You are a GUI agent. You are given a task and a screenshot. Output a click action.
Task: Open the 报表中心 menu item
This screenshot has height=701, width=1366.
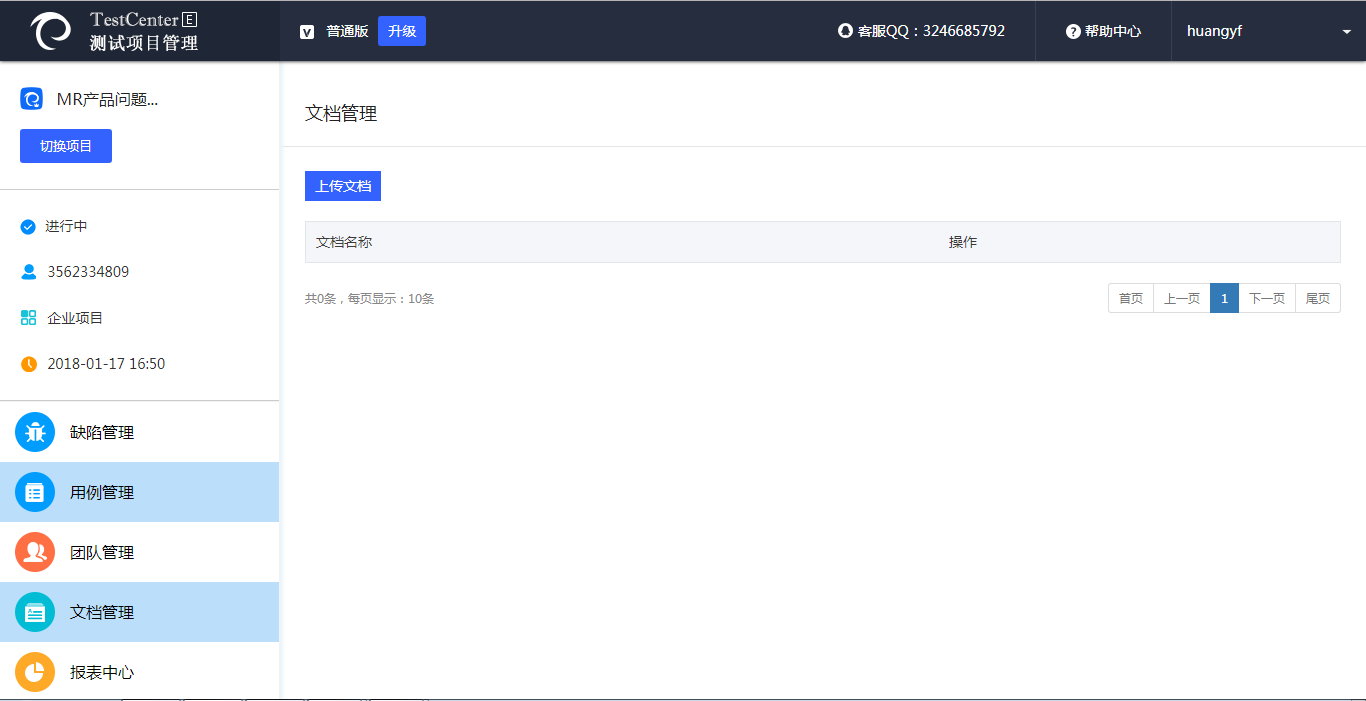tap(102, 673)
